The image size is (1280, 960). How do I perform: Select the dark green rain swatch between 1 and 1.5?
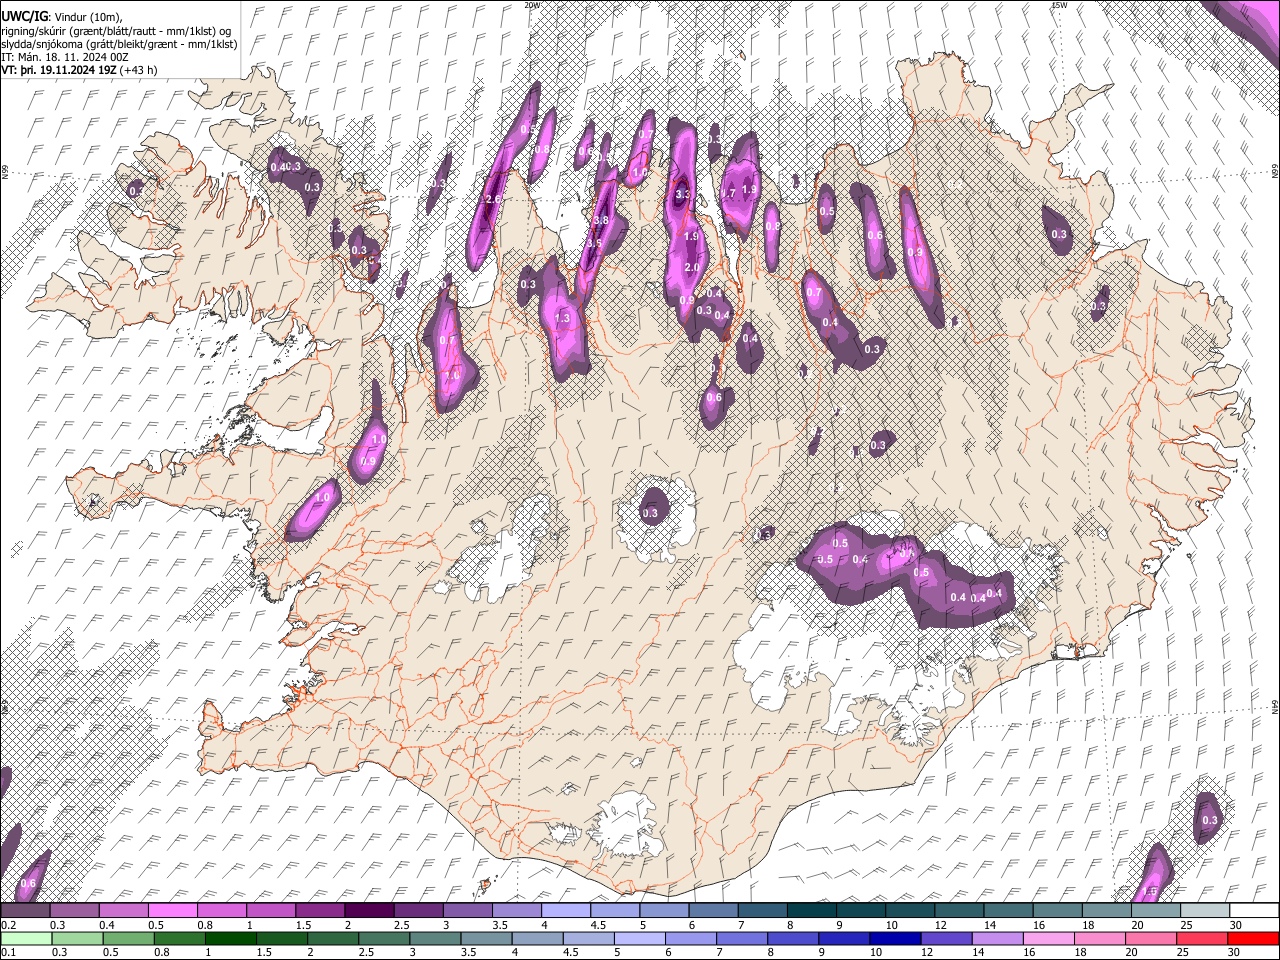click(x=231, y=938)
